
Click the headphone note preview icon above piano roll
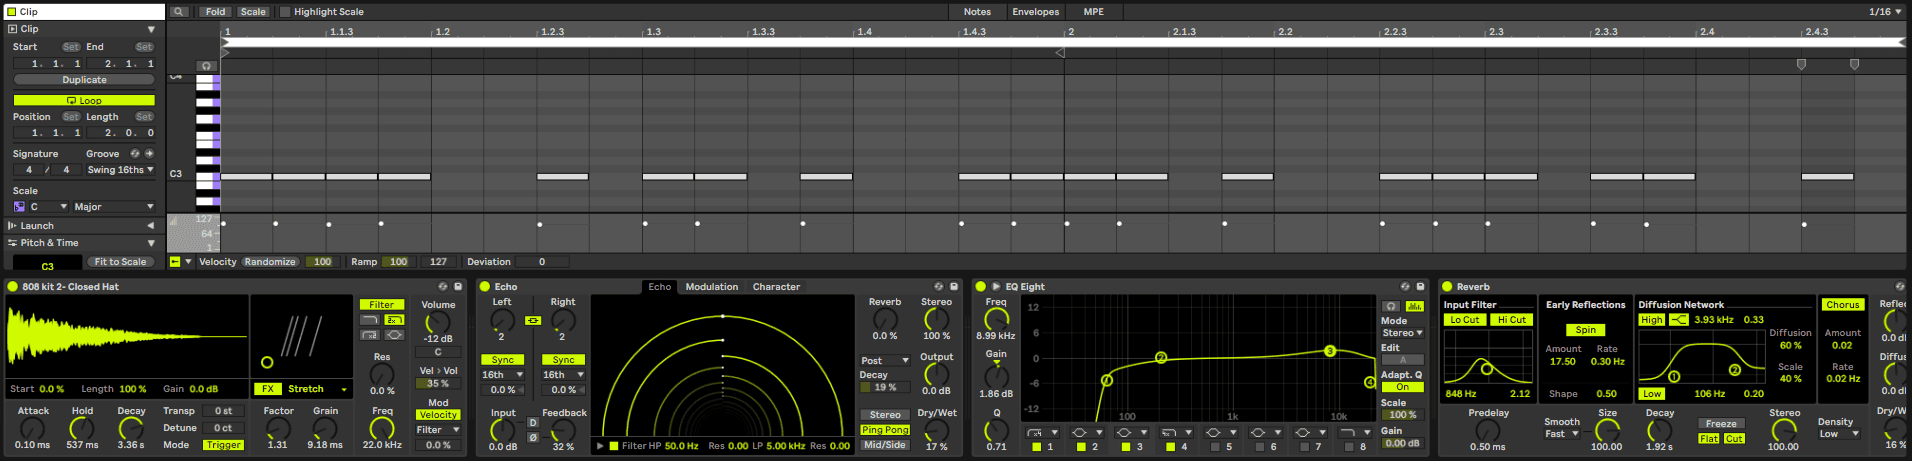tap(207, 66)
